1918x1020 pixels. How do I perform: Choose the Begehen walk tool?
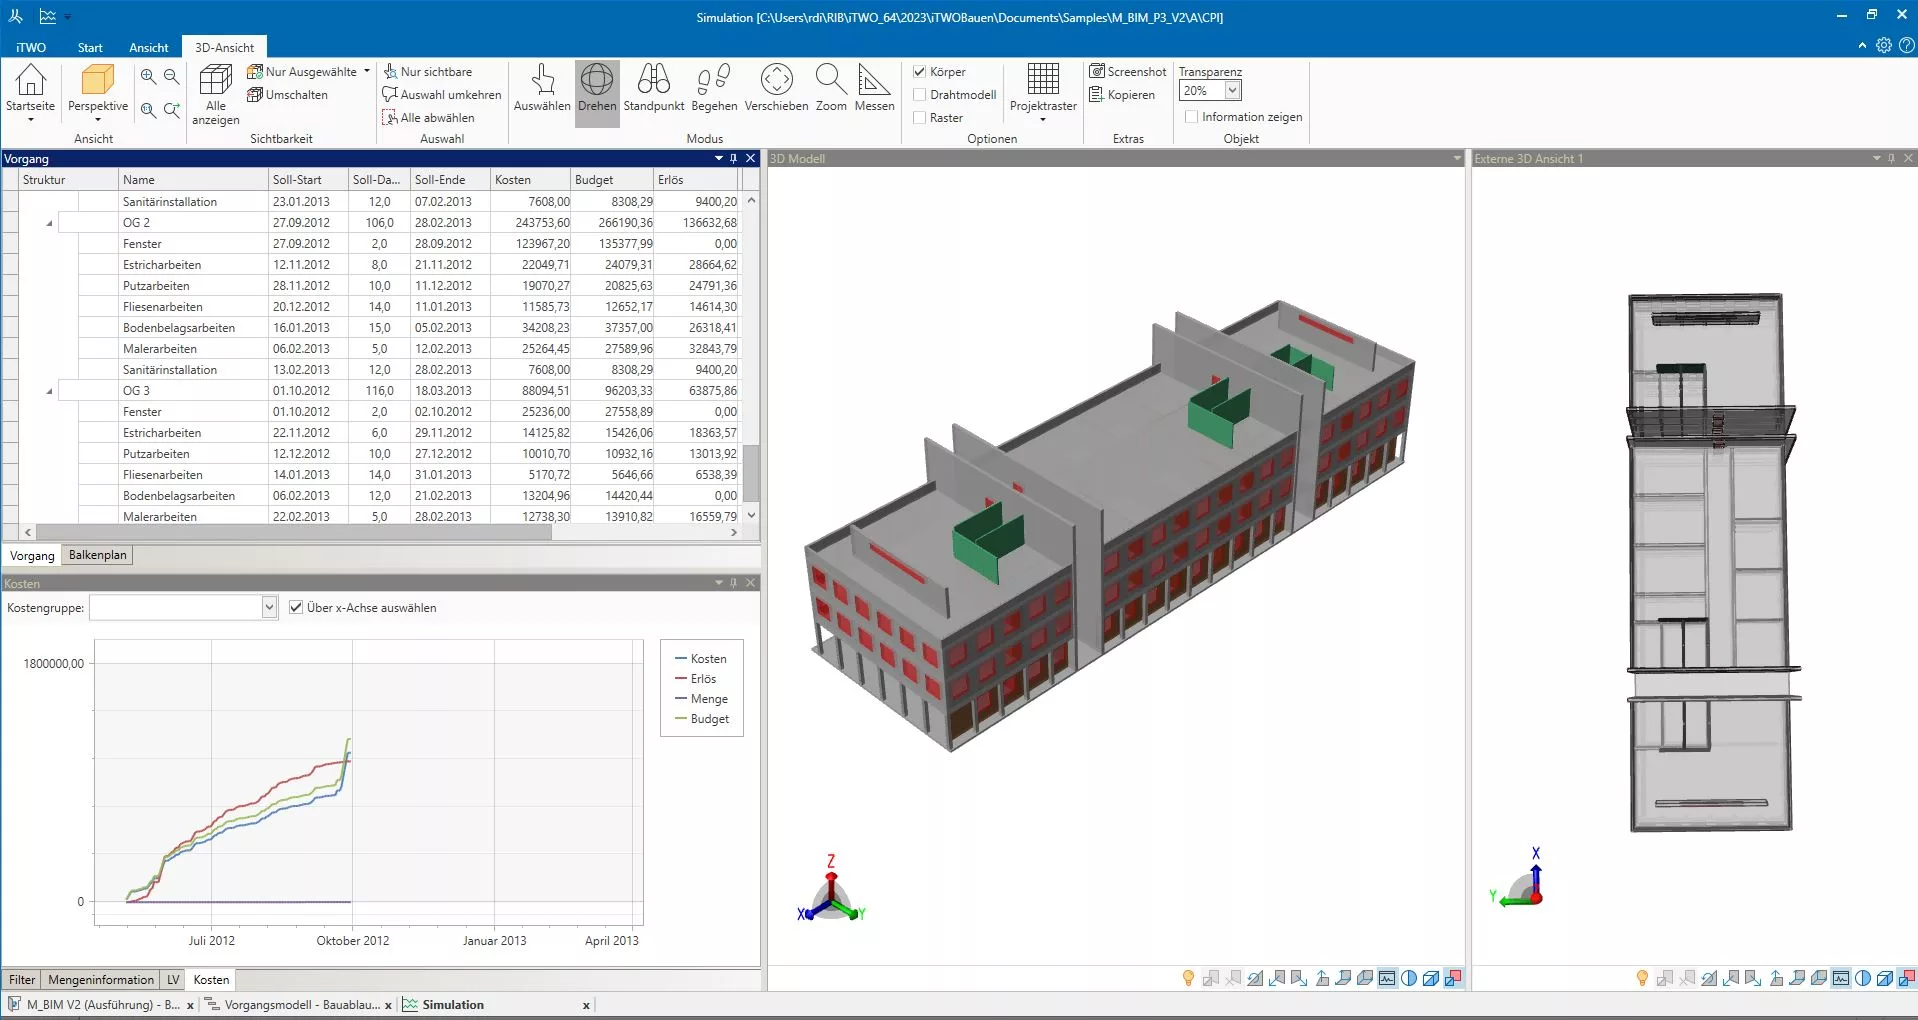(x=714, y=90)
